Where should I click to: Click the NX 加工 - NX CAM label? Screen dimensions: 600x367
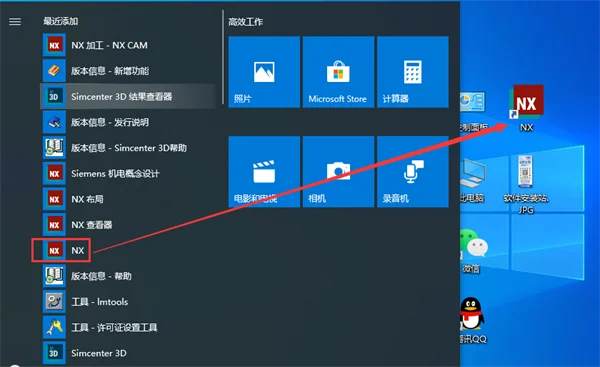[109, 45]
